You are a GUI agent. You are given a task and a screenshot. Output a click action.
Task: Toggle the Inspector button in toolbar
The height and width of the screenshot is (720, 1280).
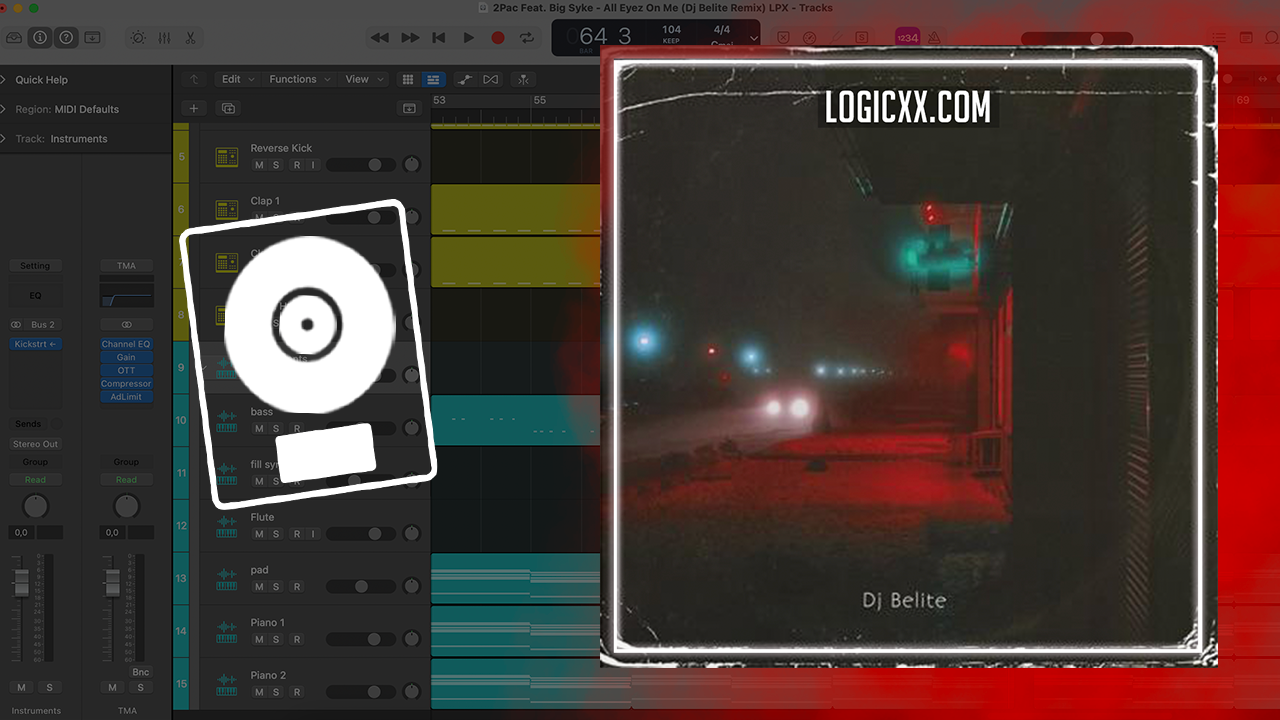click(40, 37)
